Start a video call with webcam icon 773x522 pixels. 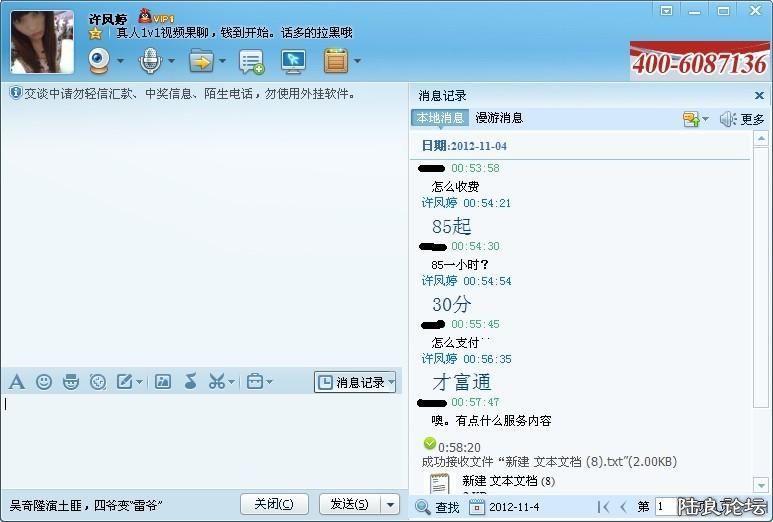99,61
